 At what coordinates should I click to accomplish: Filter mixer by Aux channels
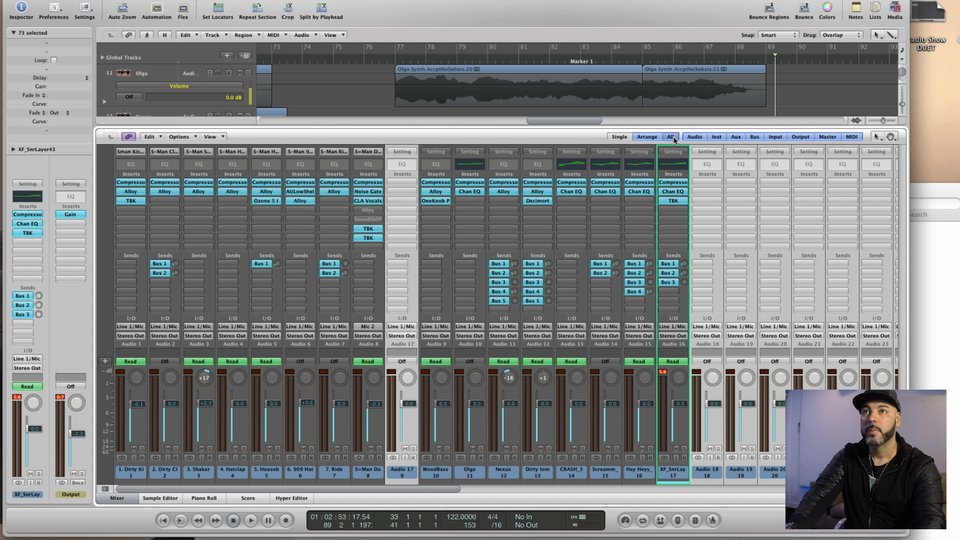click(x=736, y=137)
